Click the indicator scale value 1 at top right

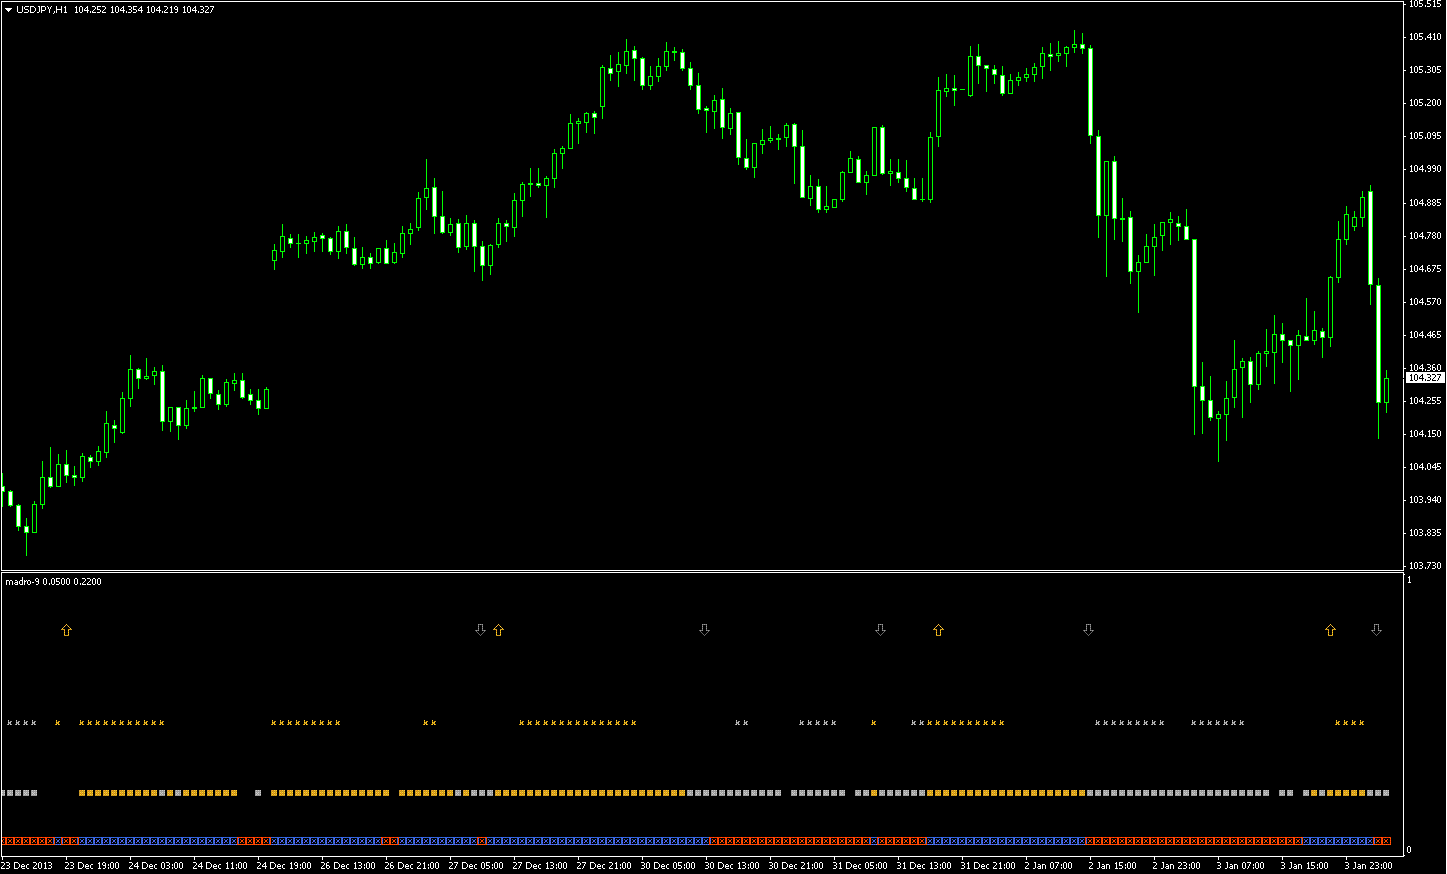point(1409,580)
